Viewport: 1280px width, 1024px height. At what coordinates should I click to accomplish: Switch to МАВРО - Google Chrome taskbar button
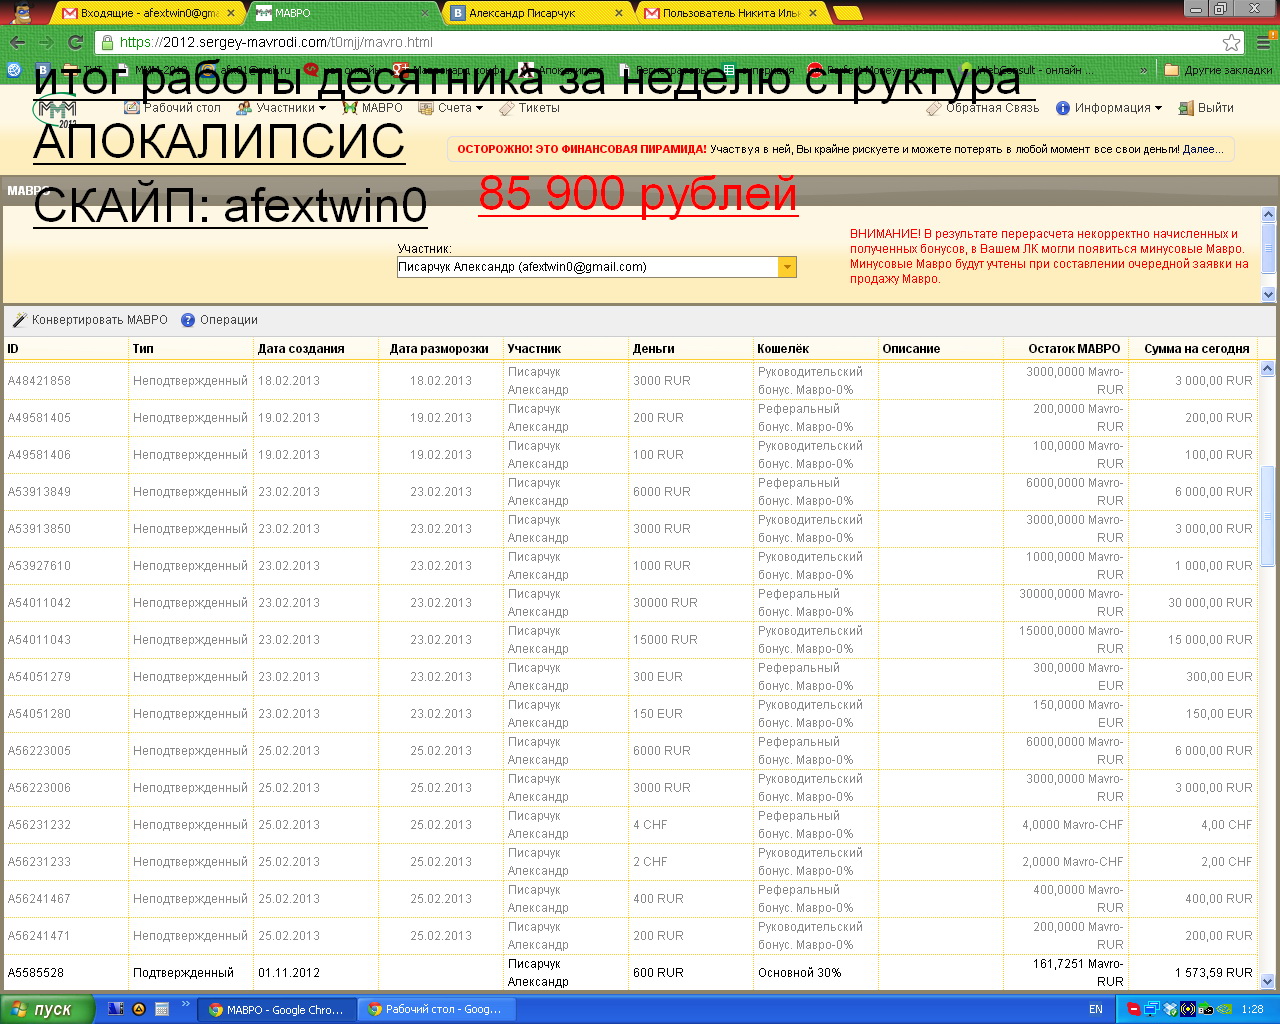click(x=275, y=1009)
